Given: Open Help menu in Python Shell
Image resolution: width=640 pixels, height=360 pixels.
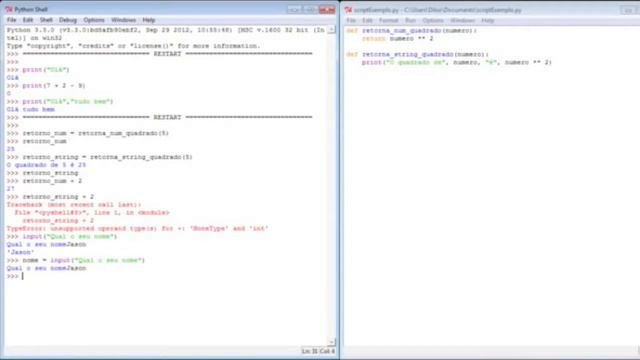Looking at the screenshot, I should coord(149,20).
